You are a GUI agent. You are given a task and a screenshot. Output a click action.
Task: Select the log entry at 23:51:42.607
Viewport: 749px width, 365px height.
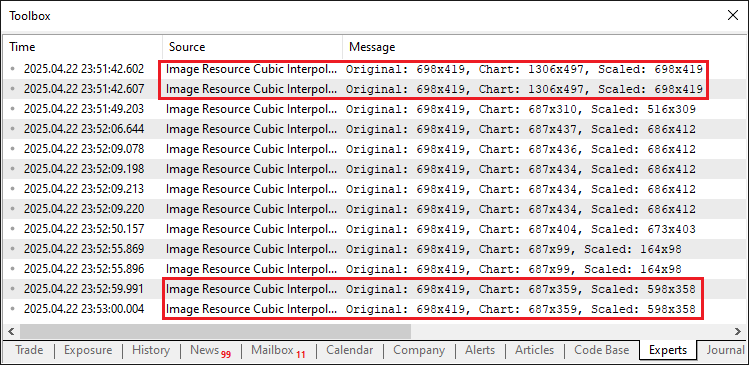pyautogui.click(x=374, y=89)
